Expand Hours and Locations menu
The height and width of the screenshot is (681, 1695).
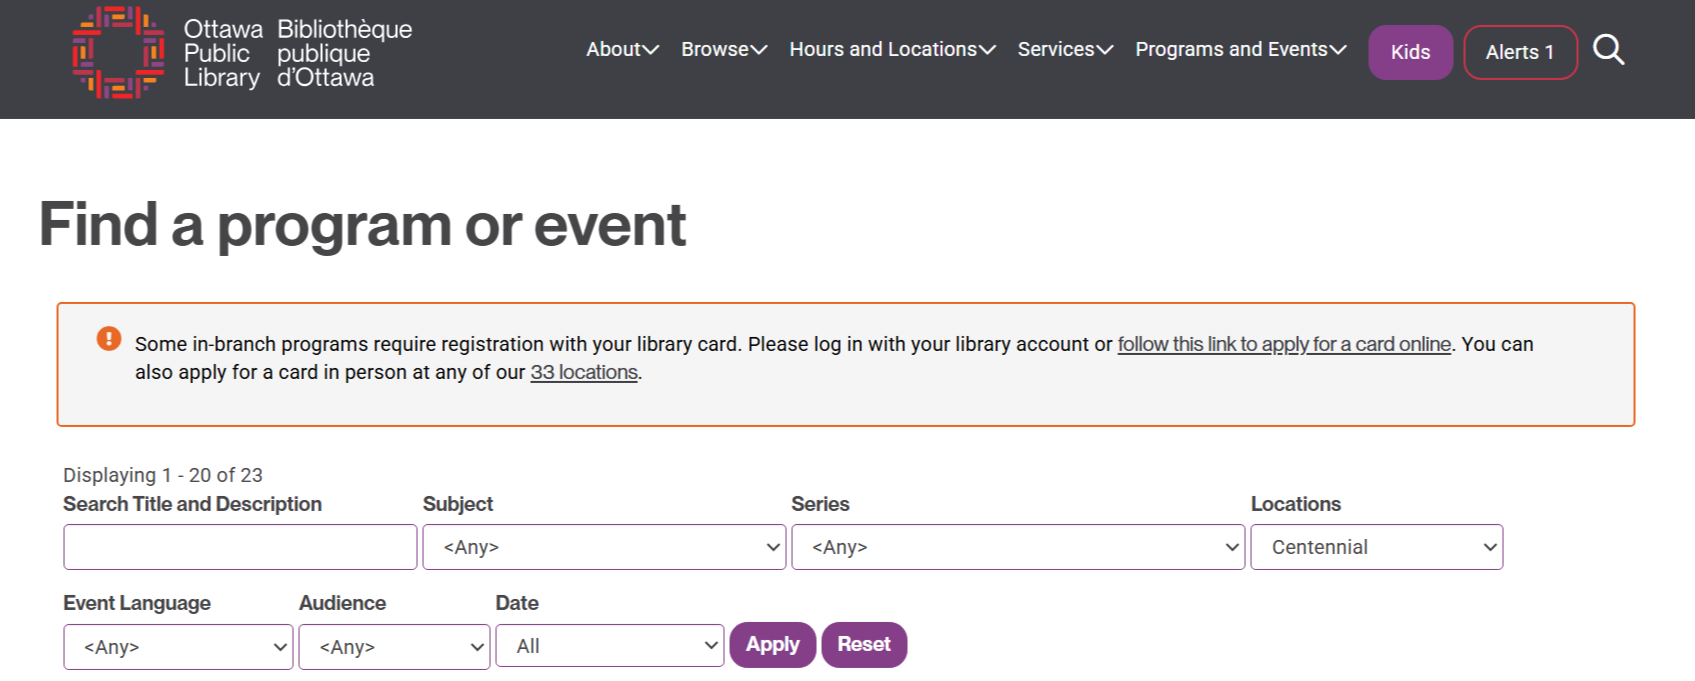[x=891, y=50]
